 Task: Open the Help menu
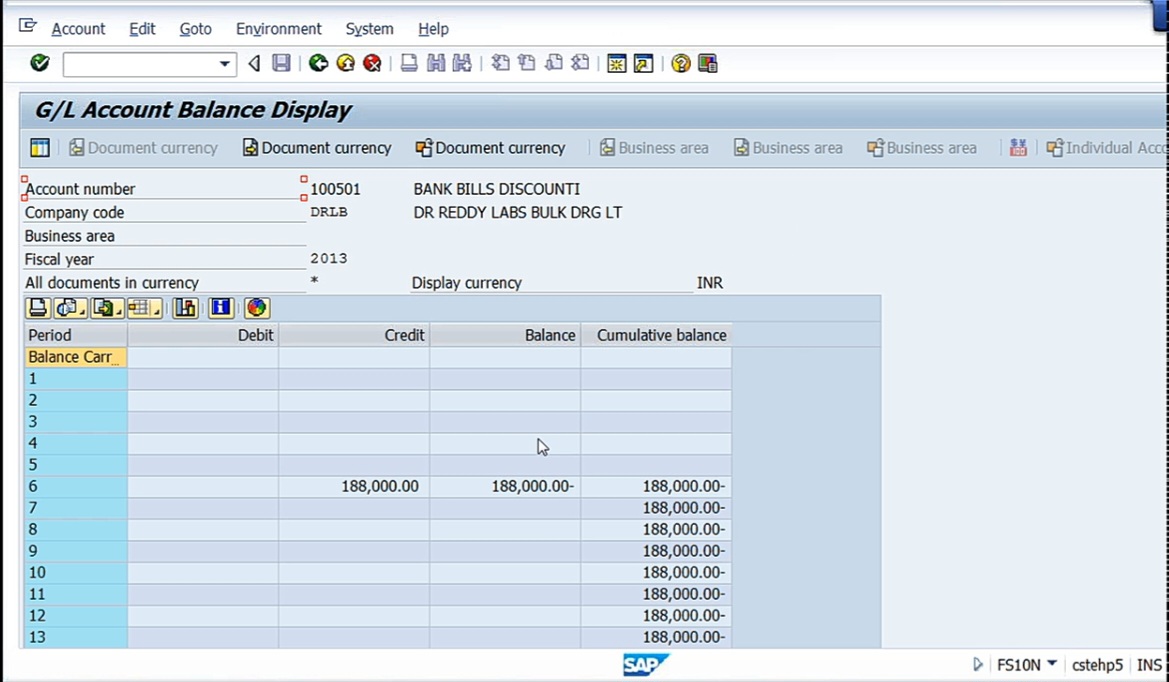433,29
